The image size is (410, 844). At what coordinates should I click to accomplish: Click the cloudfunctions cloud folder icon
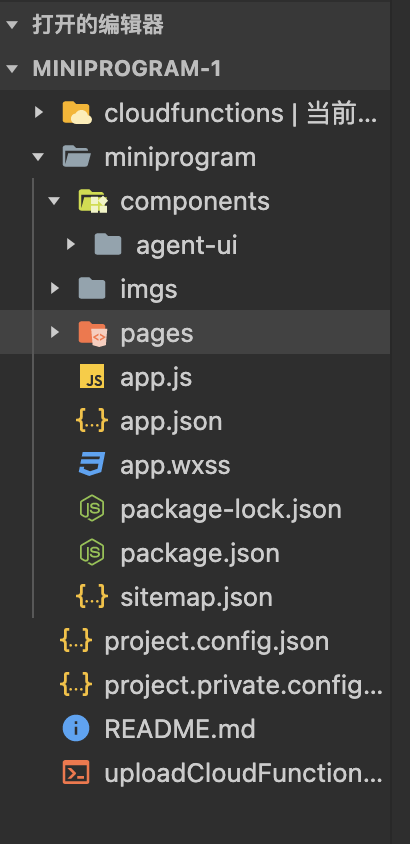76,113
